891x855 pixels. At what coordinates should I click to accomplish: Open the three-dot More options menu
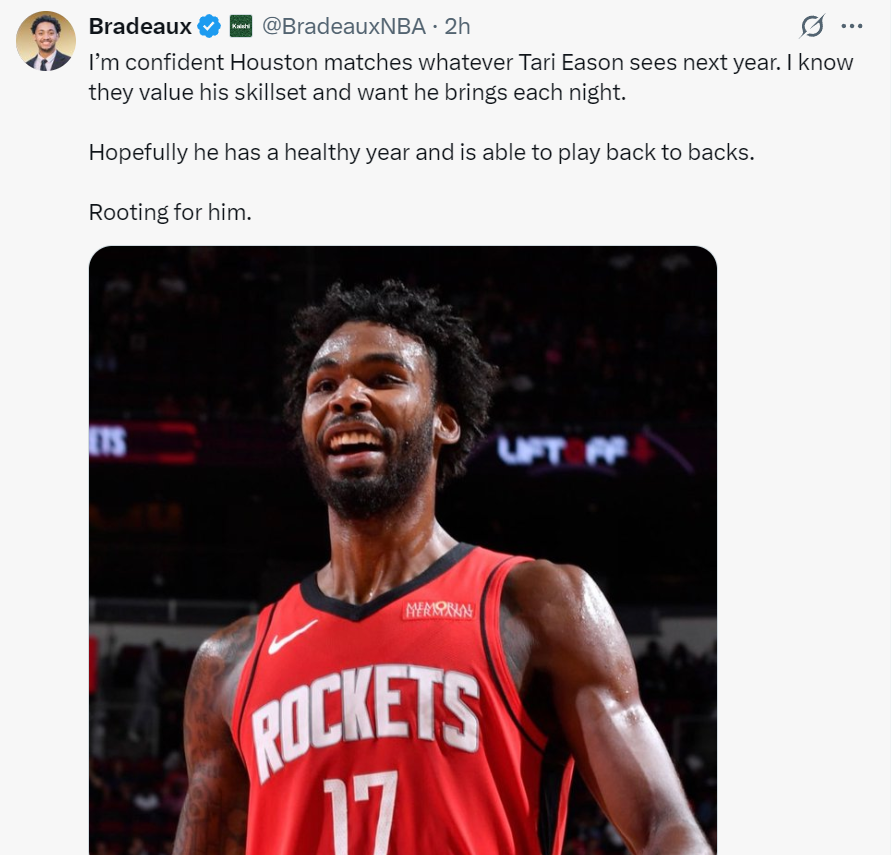pyautogui.click(x=851, y=26)
